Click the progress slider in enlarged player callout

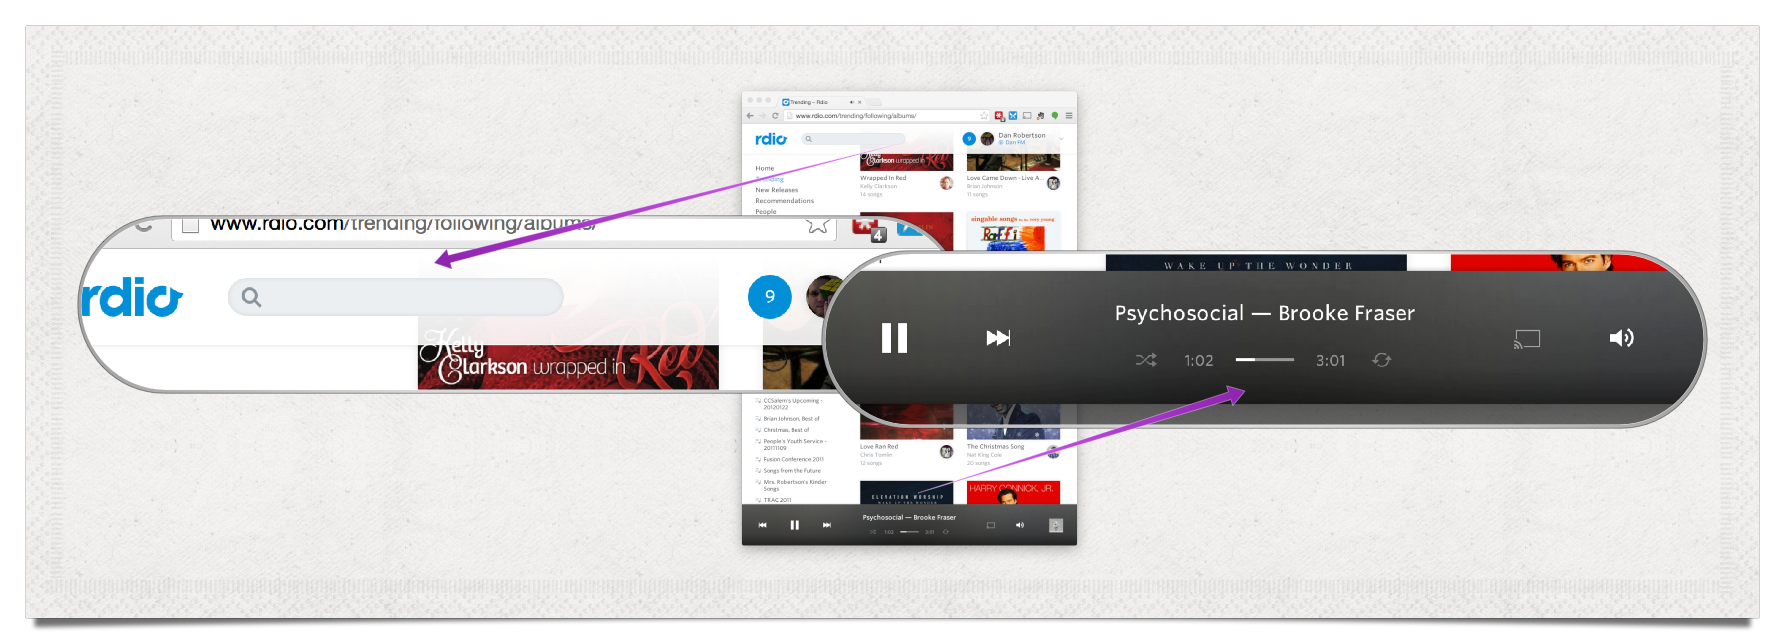(1265, 360)
